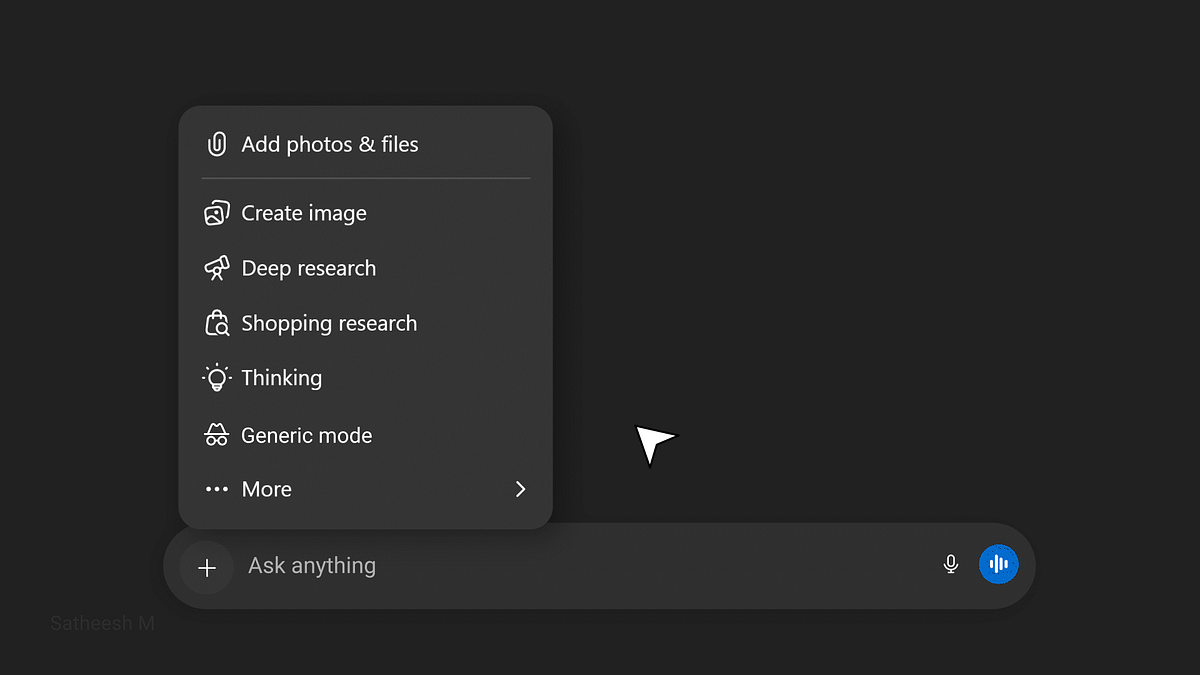This screenshot has height=675, width=1200.
Task: Open Shopping research from the menu
Action: (366, 323)
